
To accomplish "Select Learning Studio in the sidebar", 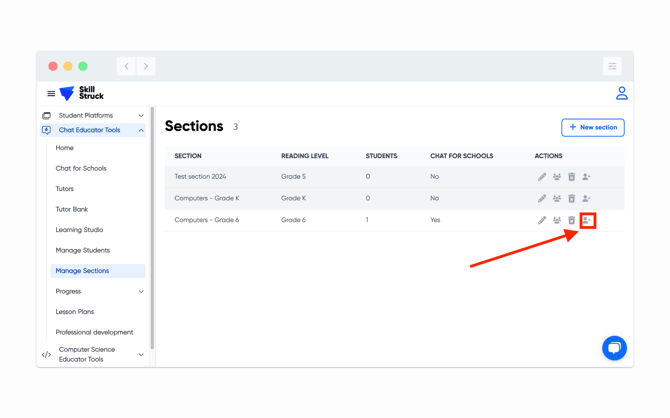I will coord(79,230).
